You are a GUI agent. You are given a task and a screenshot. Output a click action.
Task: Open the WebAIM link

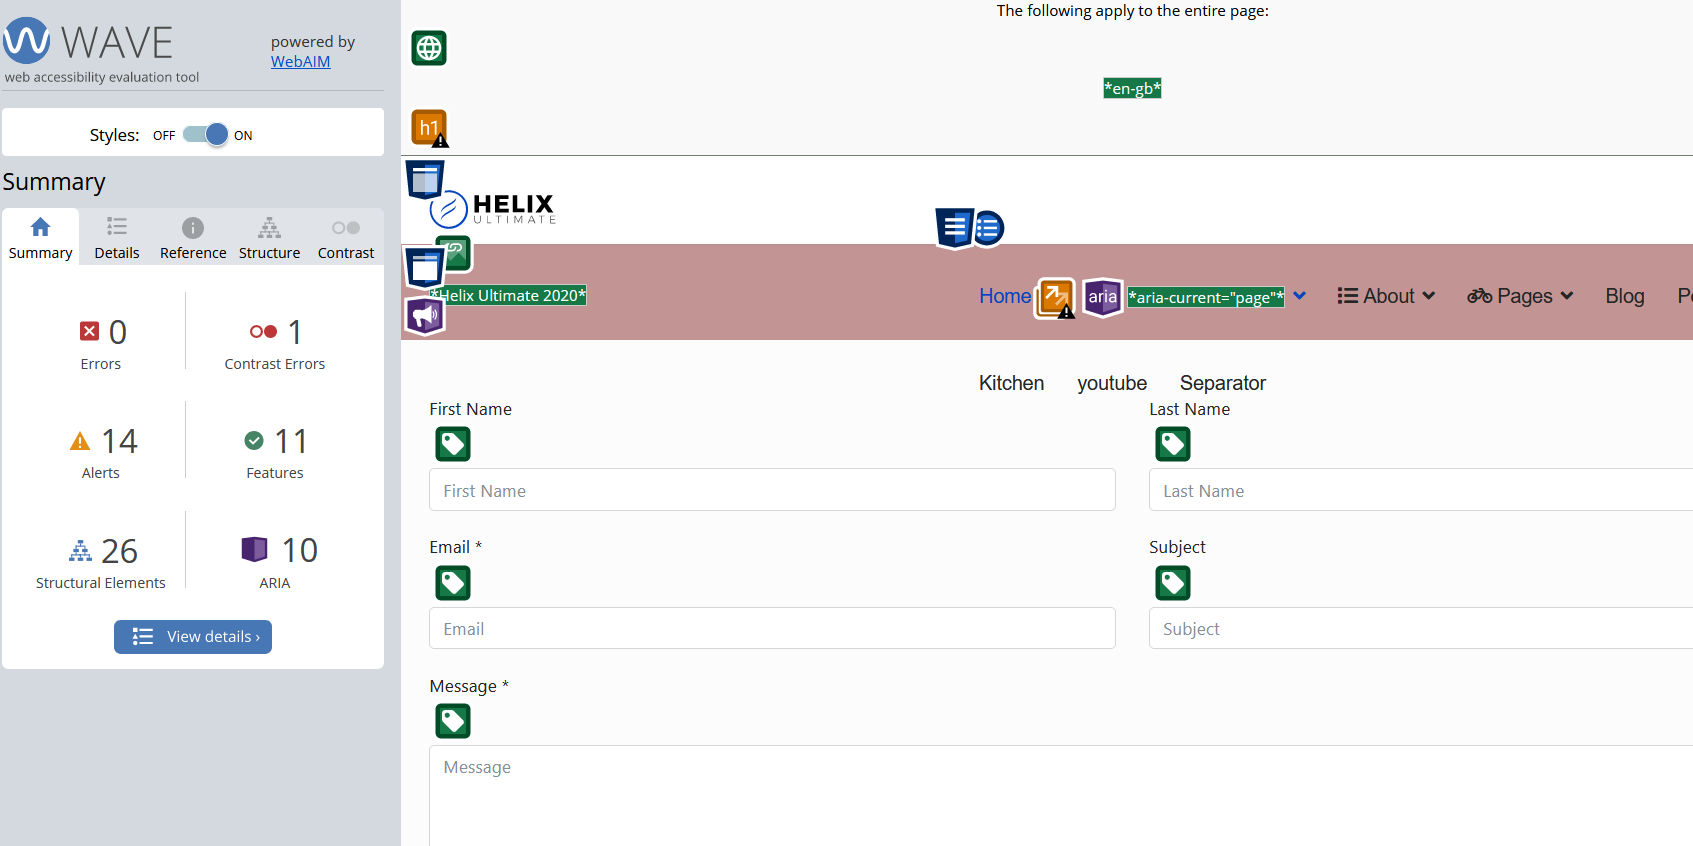point(300,61)
